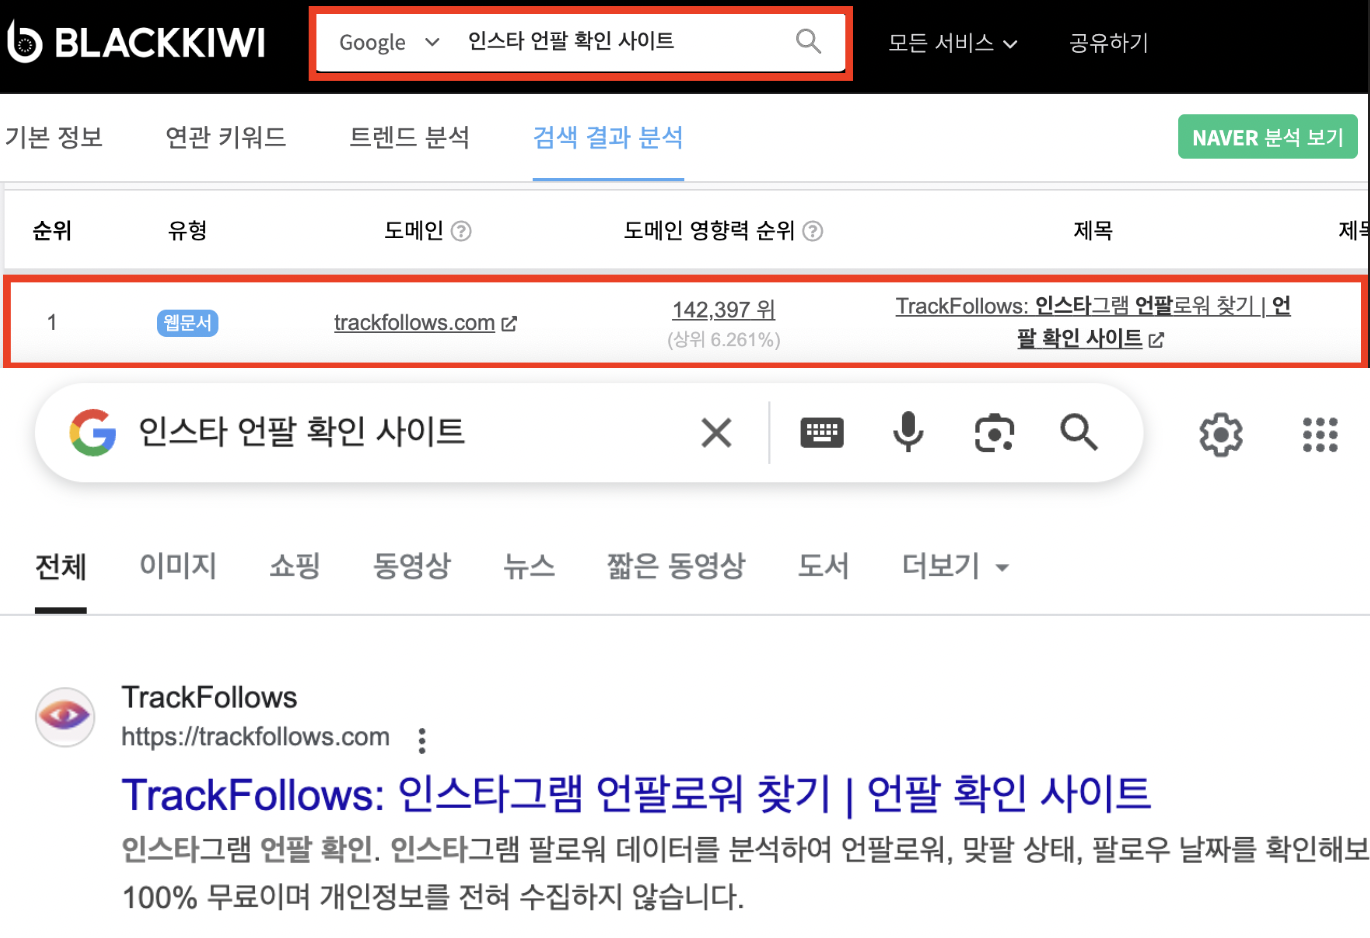This screenshot has height=938, width=1370.
Task: Open the TrackFollows title link in table
Action: [x=1093, y=322]
